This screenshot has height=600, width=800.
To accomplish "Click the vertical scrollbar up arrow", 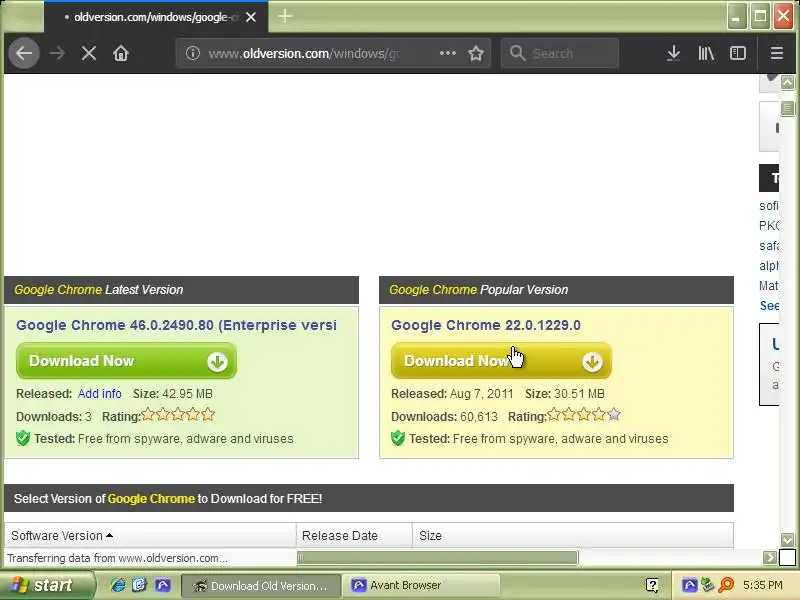I will (787, 82).
